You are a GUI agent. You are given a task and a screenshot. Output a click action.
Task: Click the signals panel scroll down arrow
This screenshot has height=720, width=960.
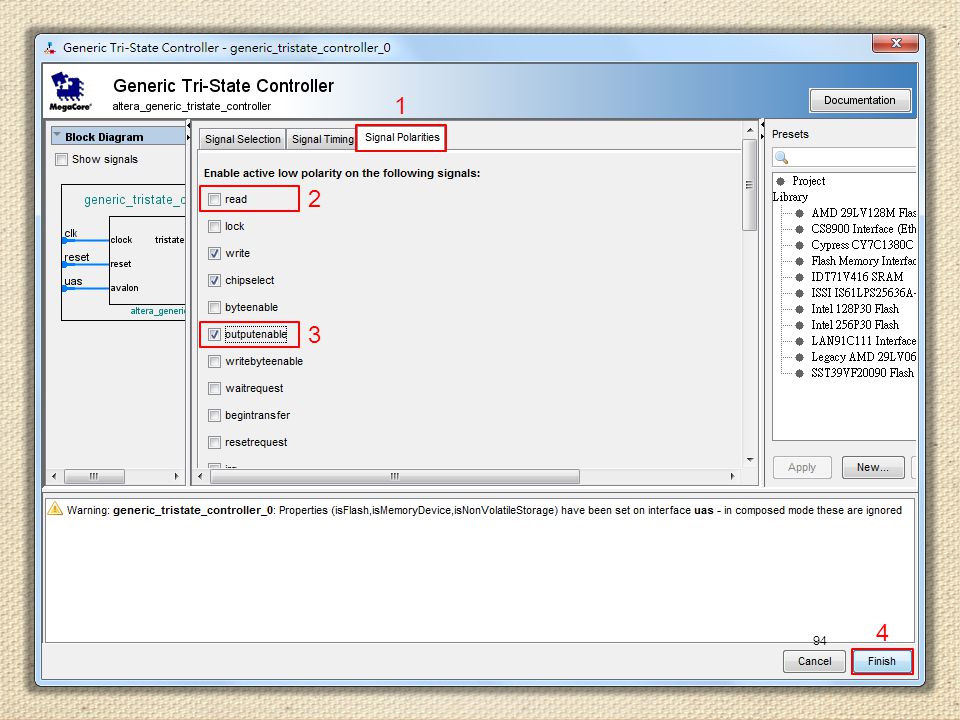pyautogui.click(x=749, y=460)
